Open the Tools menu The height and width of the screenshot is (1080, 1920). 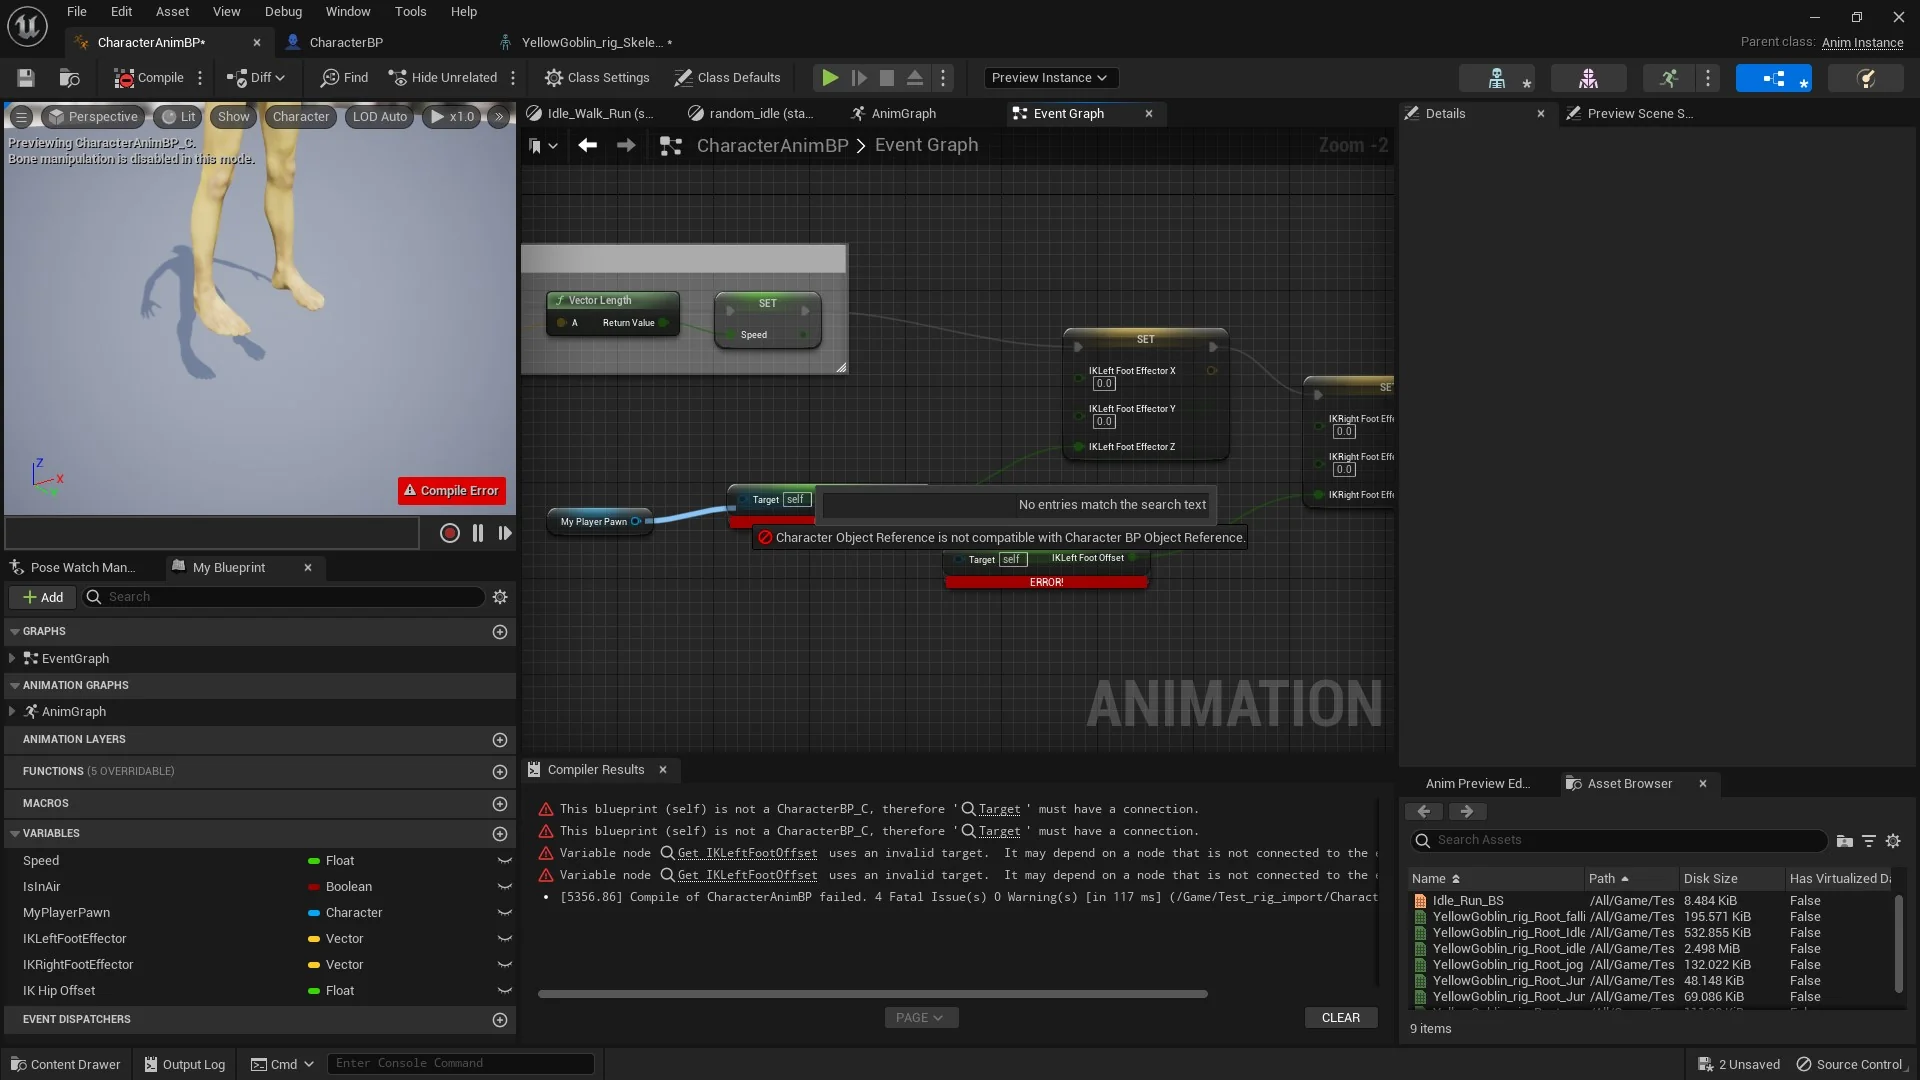410,12
